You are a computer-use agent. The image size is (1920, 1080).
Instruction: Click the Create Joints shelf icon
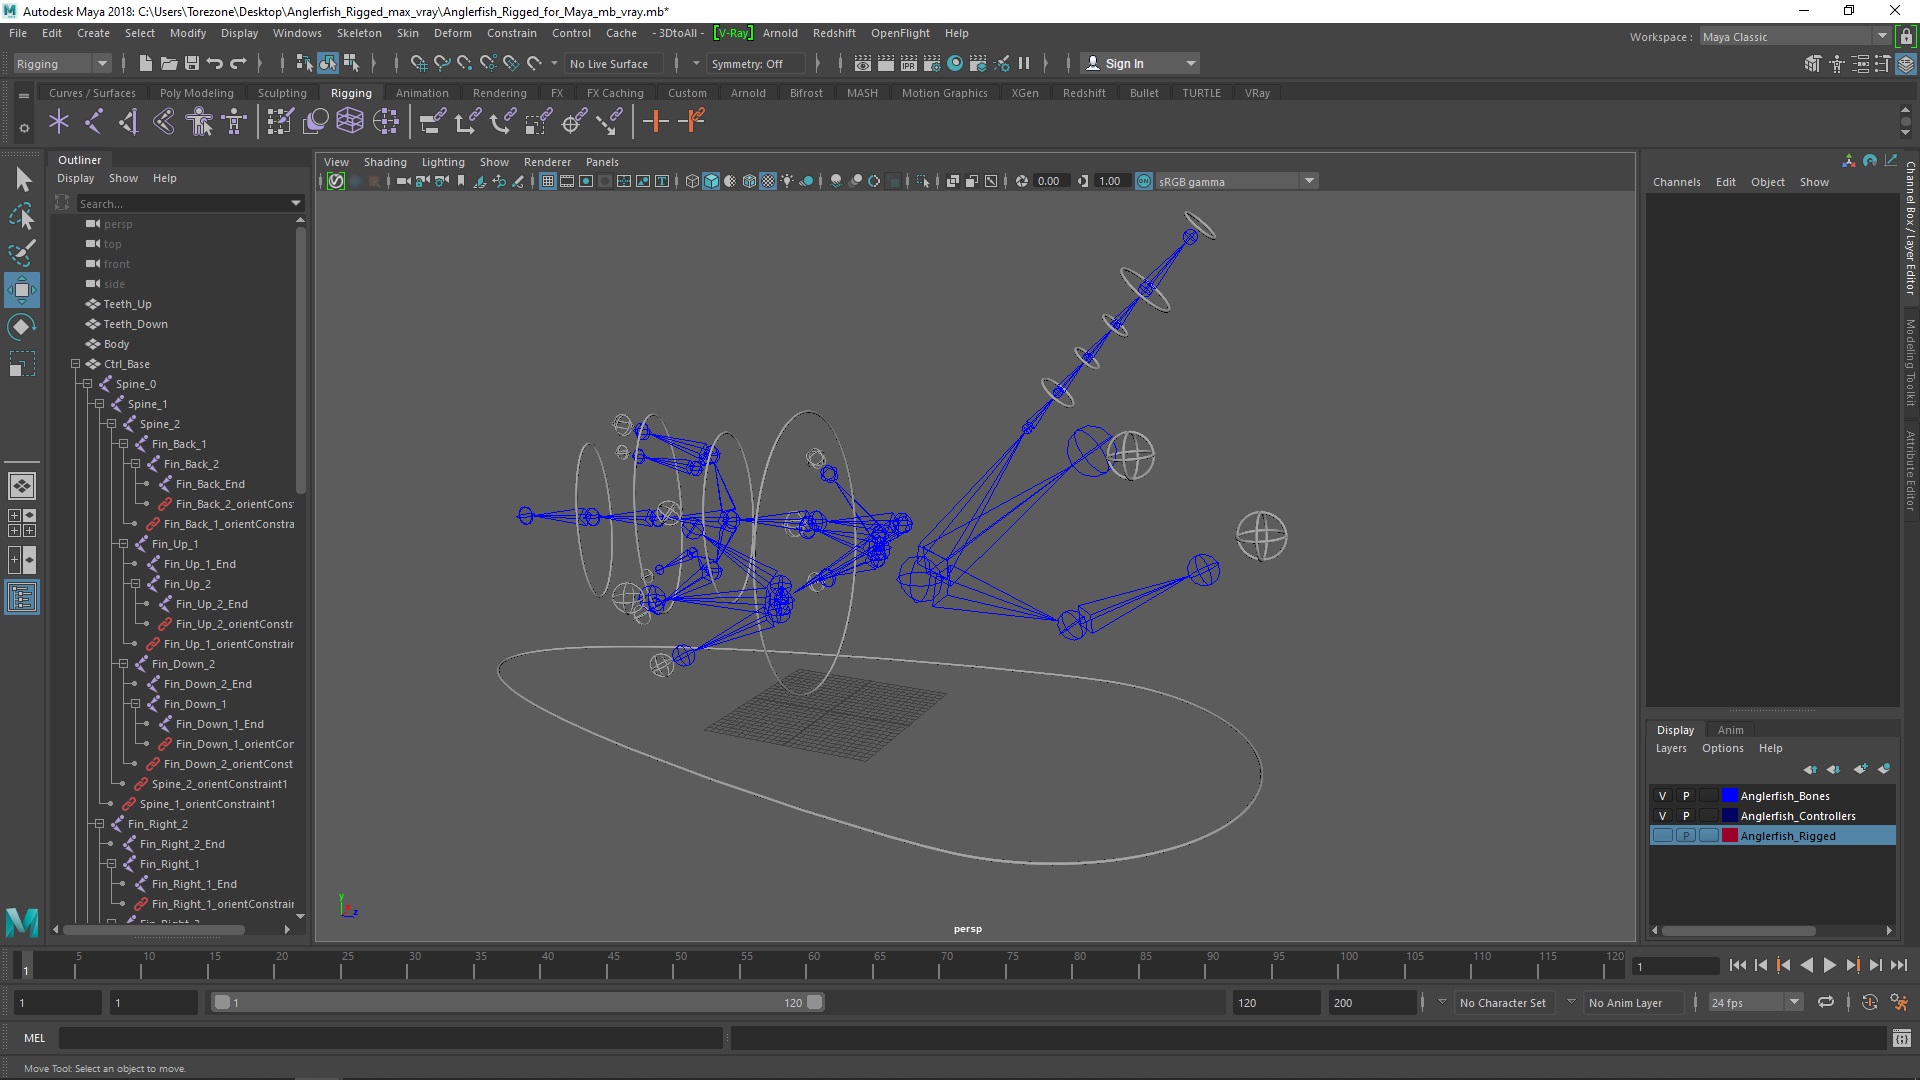click(93, 122)
